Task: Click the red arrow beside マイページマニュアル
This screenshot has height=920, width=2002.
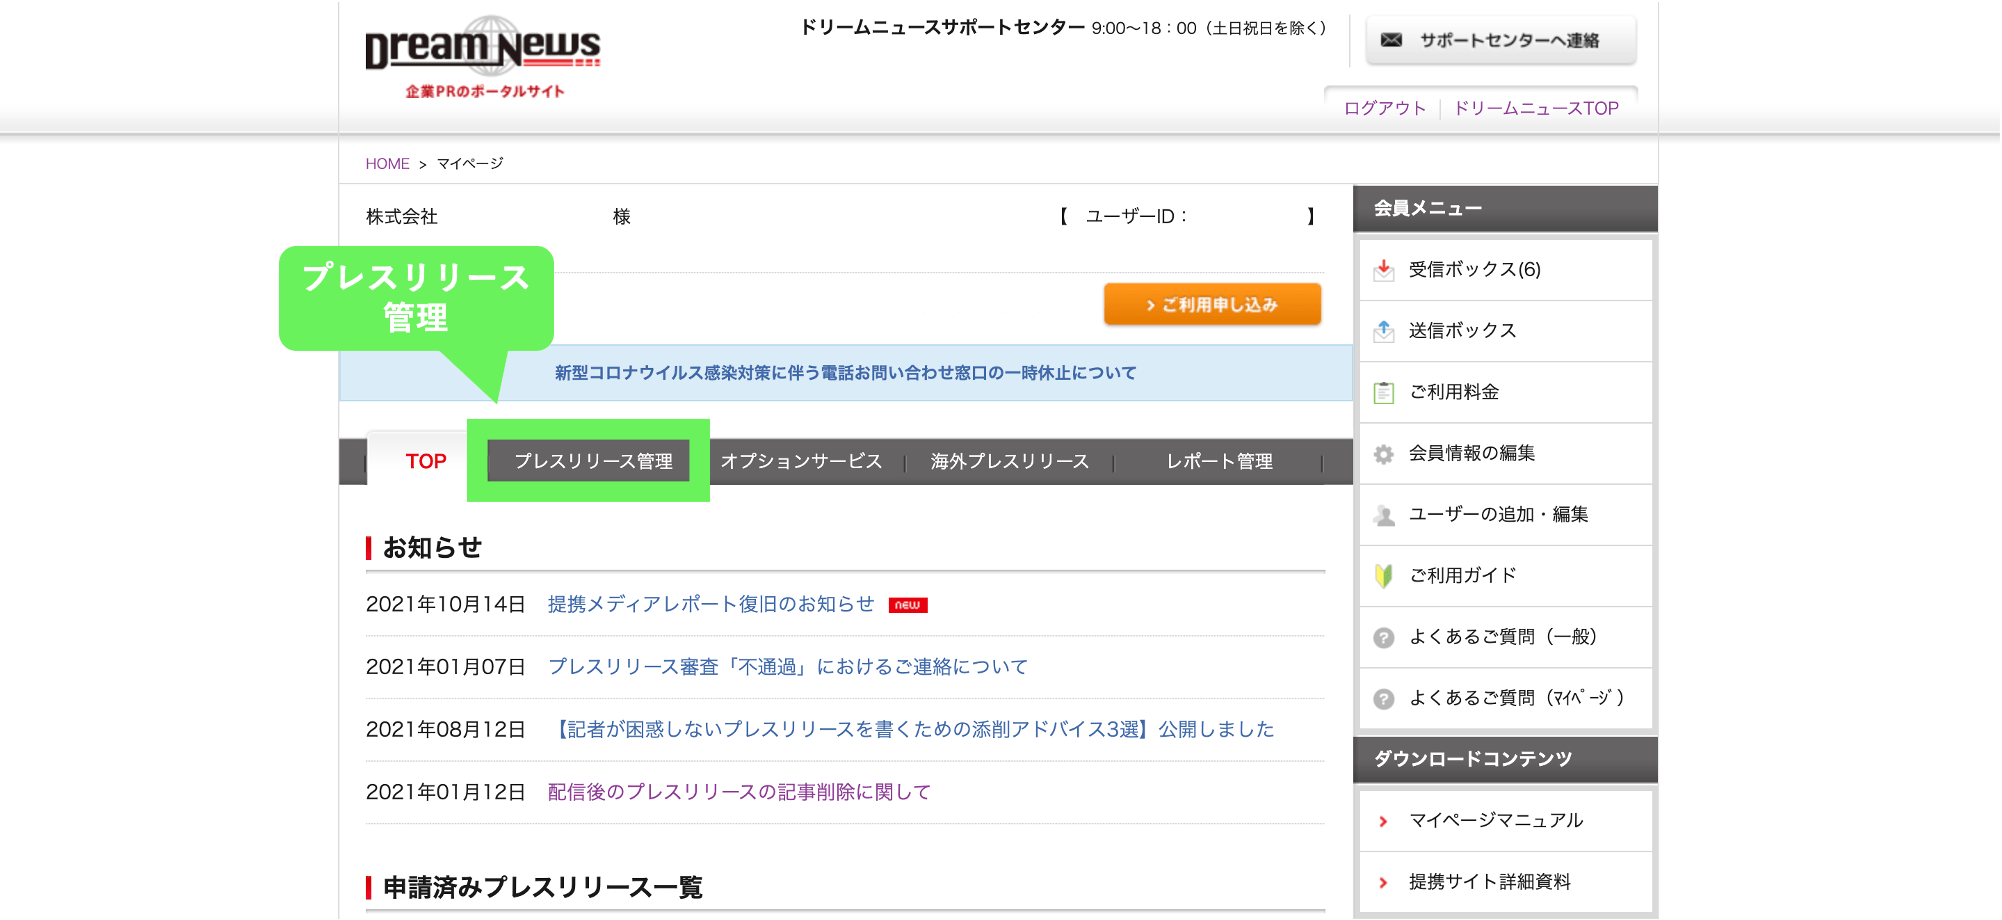Action: tap(1384, 821)
